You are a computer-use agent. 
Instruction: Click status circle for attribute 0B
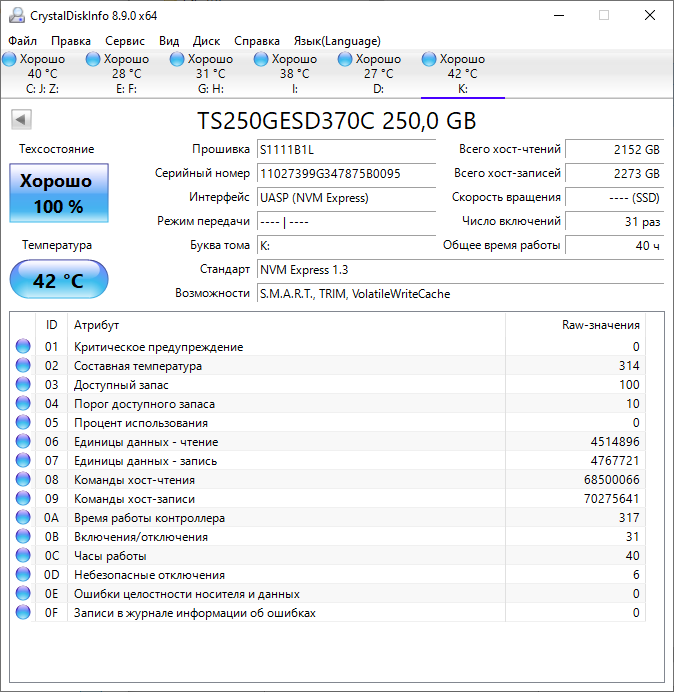coord(23,536)
